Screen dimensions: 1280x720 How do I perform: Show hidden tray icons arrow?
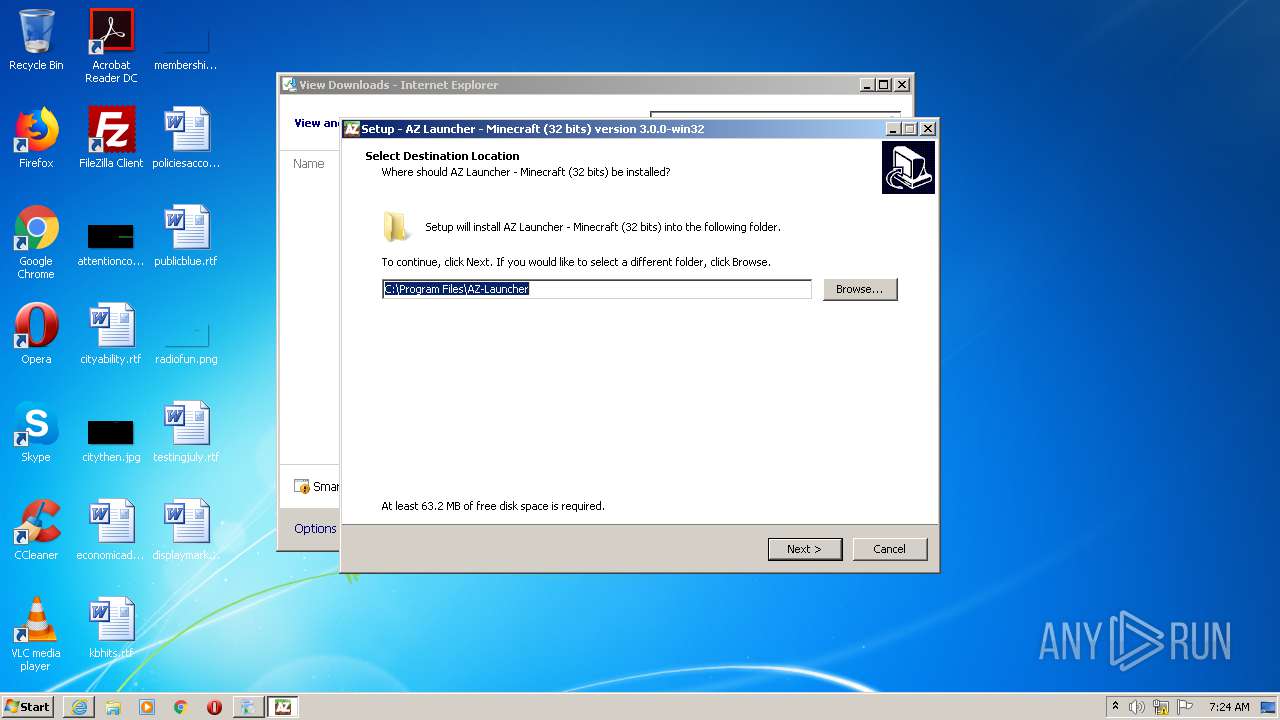1115,706
